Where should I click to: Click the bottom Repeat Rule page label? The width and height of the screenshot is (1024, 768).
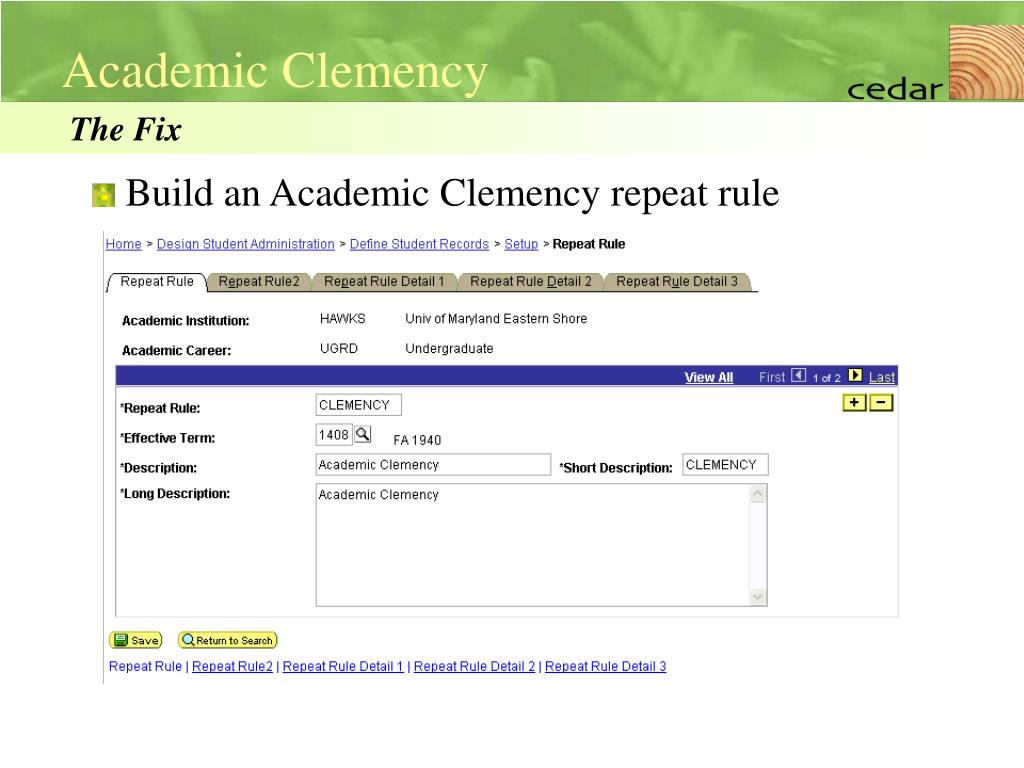pos(145,667)
